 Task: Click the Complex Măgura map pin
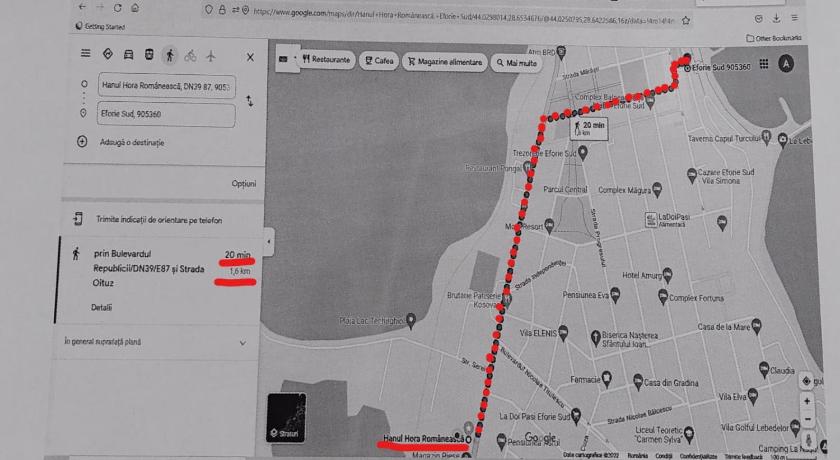tap(657, 189)
